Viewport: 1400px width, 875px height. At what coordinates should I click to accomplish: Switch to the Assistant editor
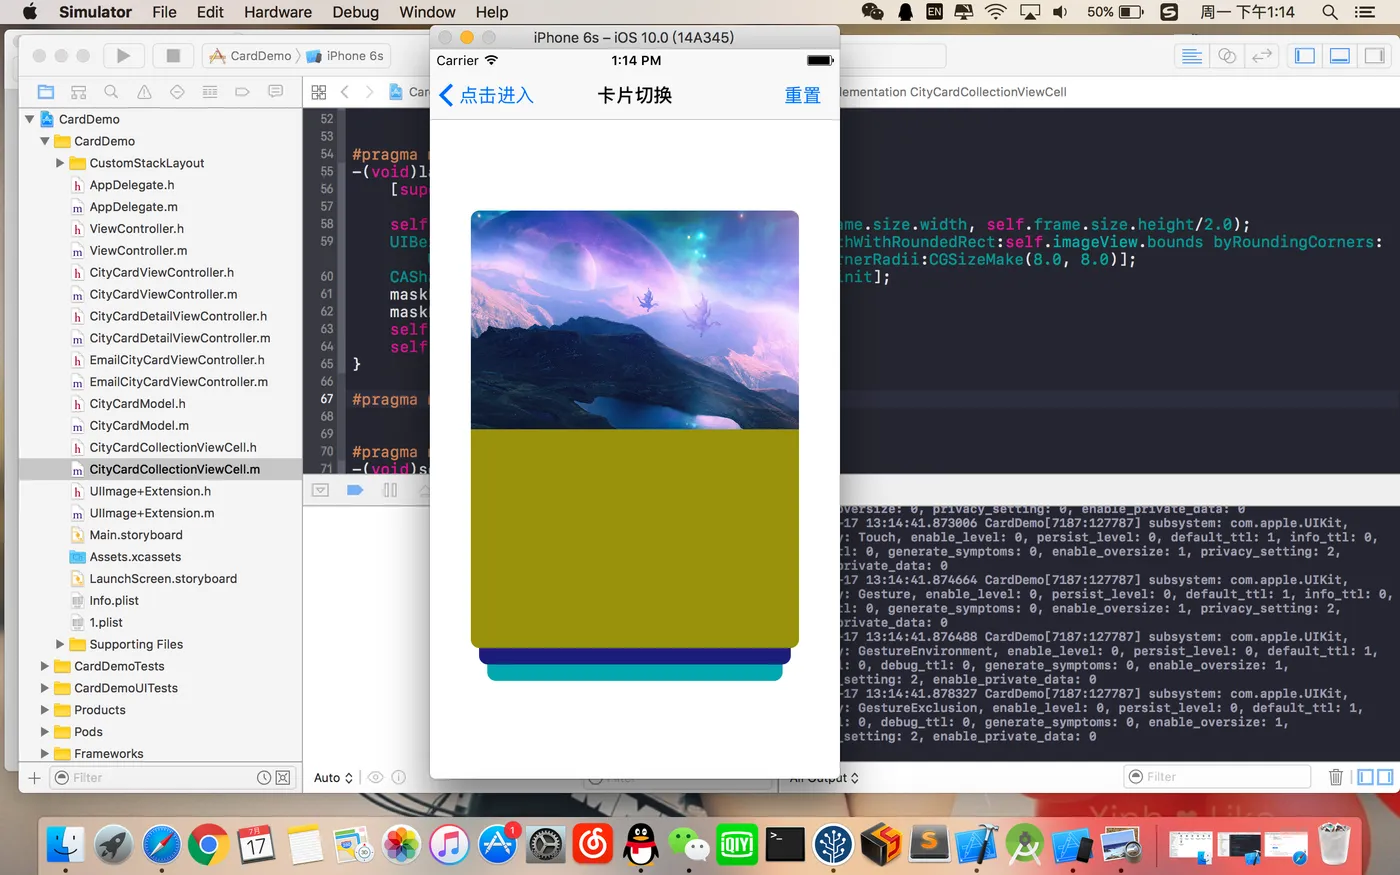[1227, 56]
